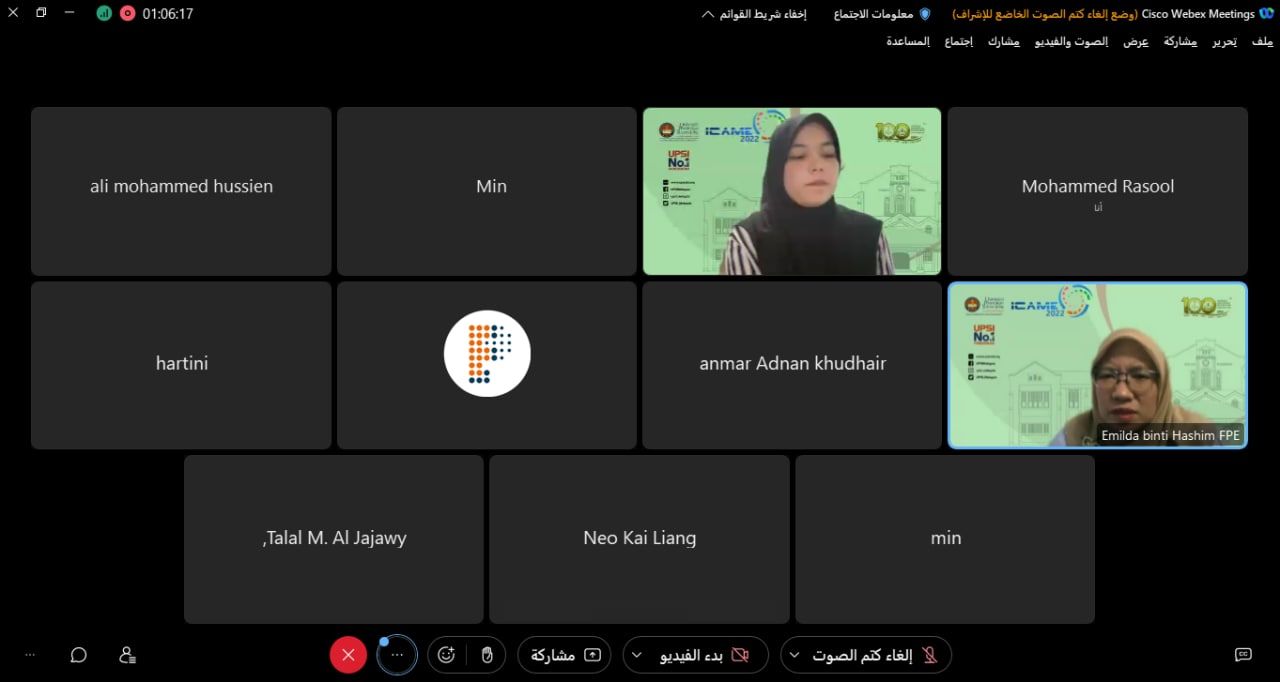The image size is (1280, 682).
Task: Expand video options arrow beside بدء الفيديو
Action: click(x=636, y=655)
